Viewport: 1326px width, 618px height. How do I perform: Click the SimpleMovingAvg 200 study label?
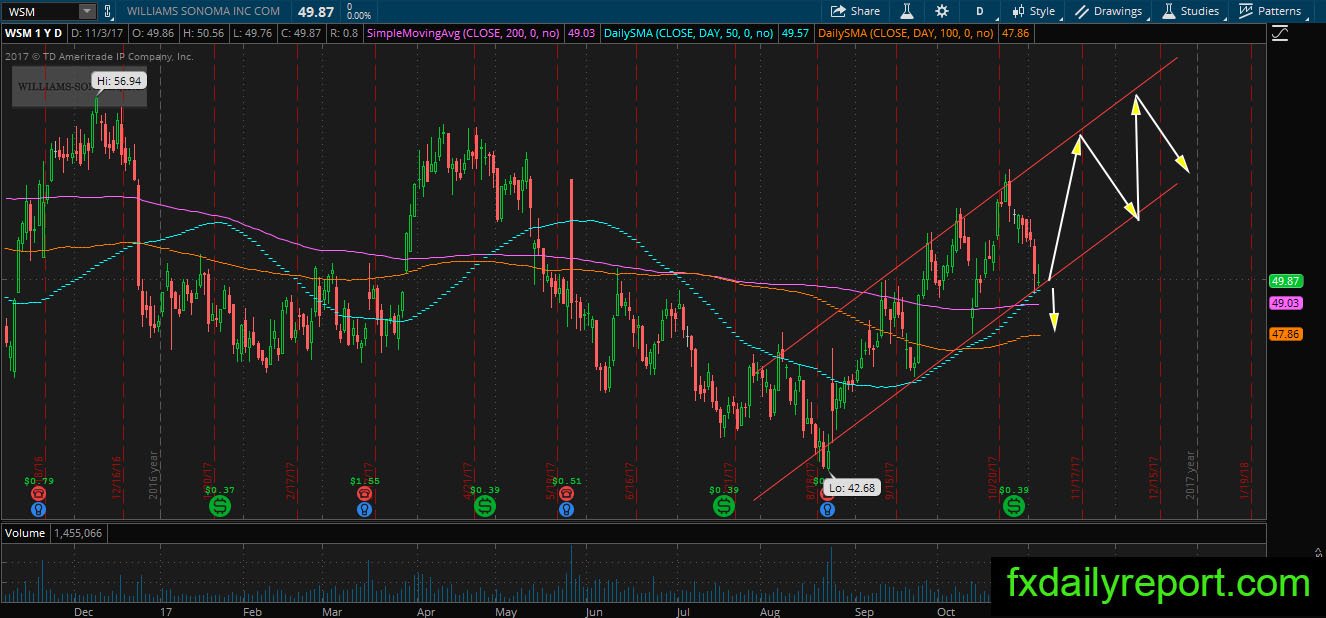click(x=462, y=34)
